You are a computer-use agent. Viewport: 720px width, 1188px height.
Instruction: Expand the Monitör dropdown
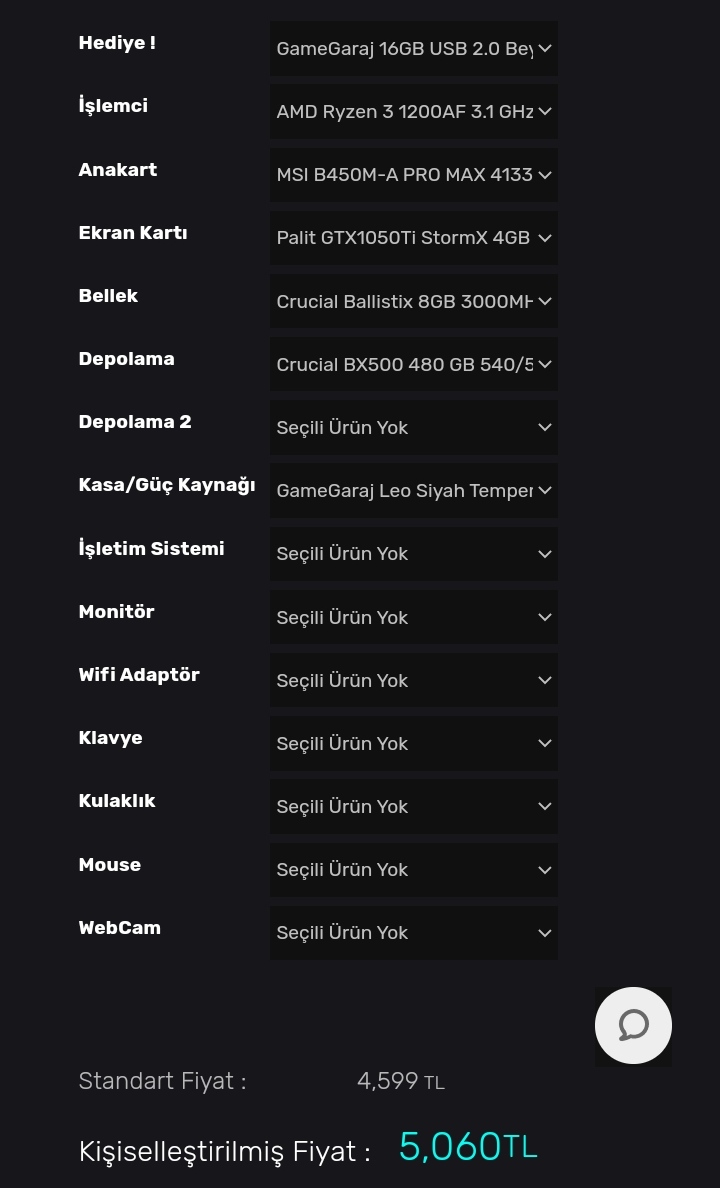[x=413, y=617]
